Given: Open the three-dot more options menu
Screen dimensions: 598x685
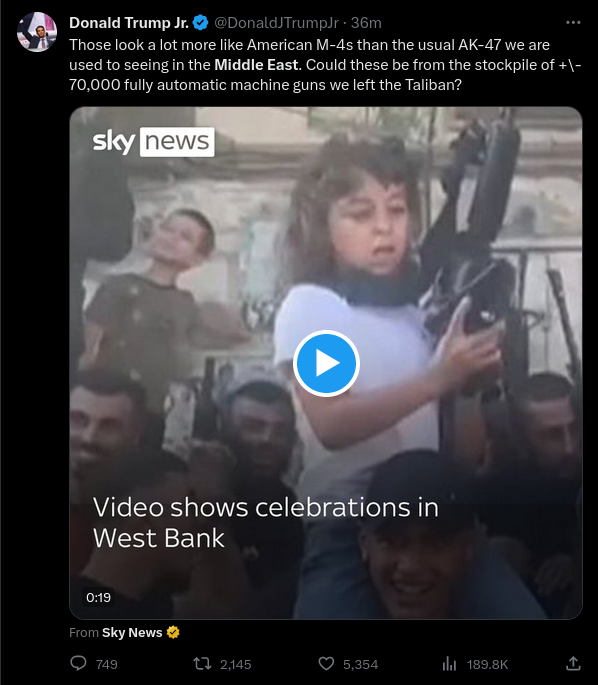Looking at the screenshot, I should pos(573,23).
